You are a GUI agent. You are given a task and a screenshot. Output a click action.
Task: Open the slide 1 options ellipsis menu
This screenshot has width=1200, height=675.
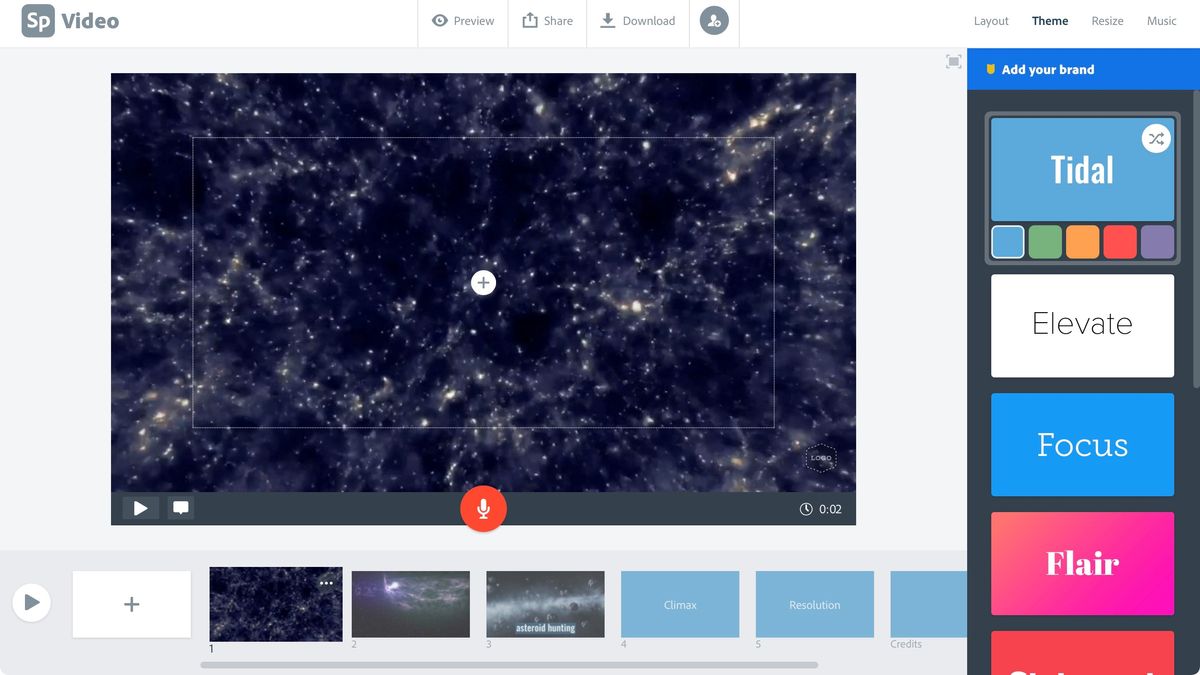pos(325,582)
